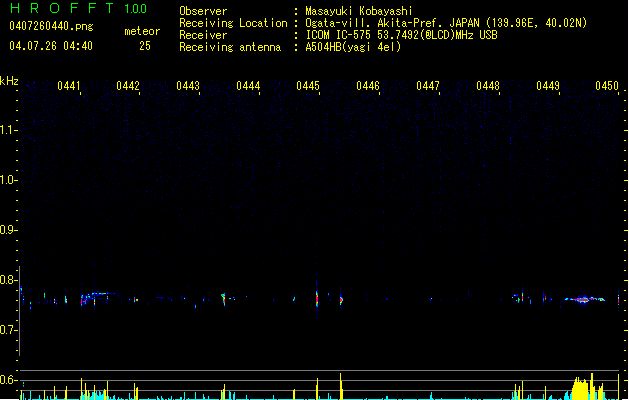Image resolution: width=629 pixels, height=400 pixels.
Task: Select the location text Ogata-vill. Akita-Pref. JAPAN
Action: [x=394, y=23]
